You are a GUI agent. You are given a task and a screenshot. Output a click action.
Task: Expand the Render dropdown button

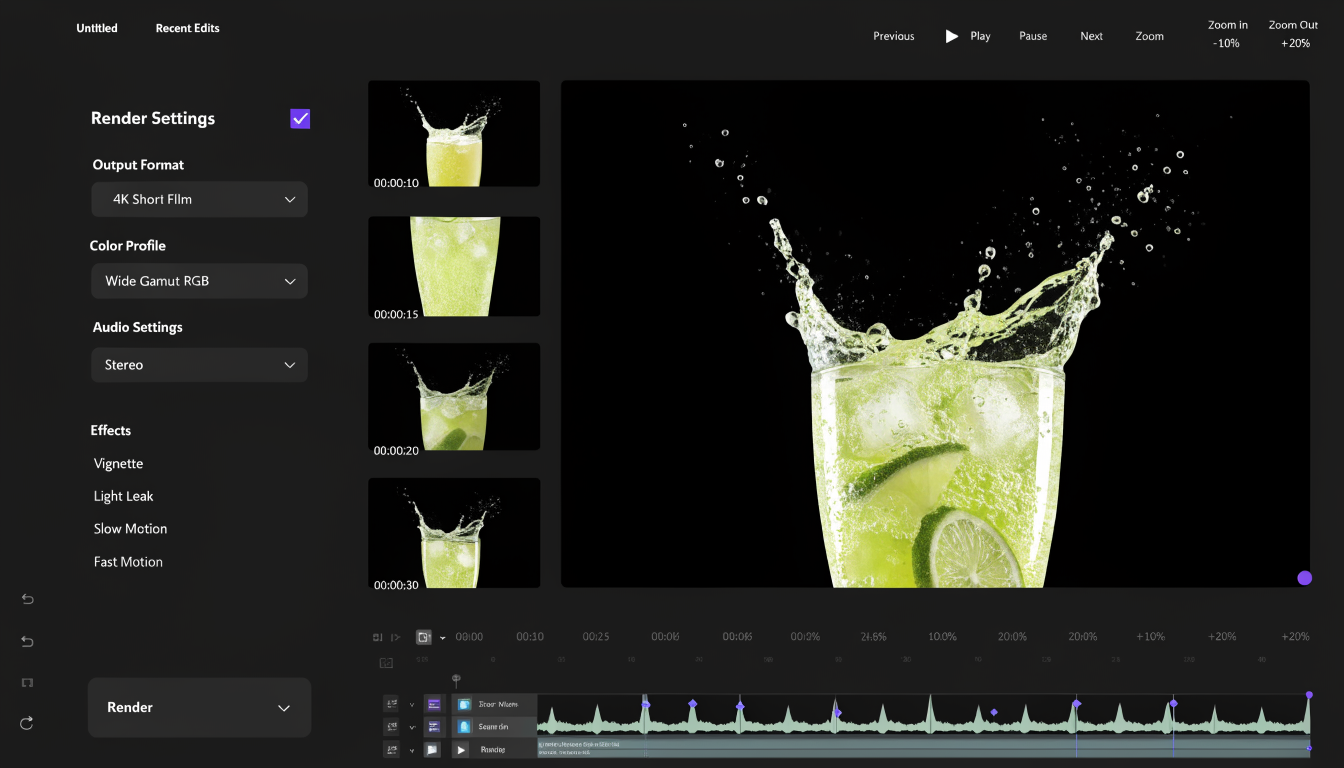tap(199, 707)
